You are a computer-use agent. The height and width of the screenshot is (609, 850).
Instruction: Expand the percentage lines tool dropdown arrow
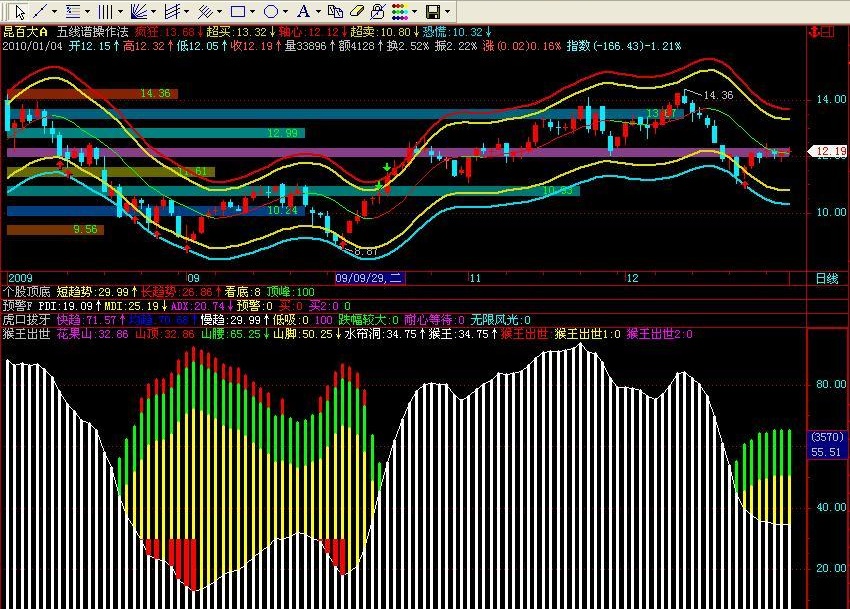tap(87, 12)
